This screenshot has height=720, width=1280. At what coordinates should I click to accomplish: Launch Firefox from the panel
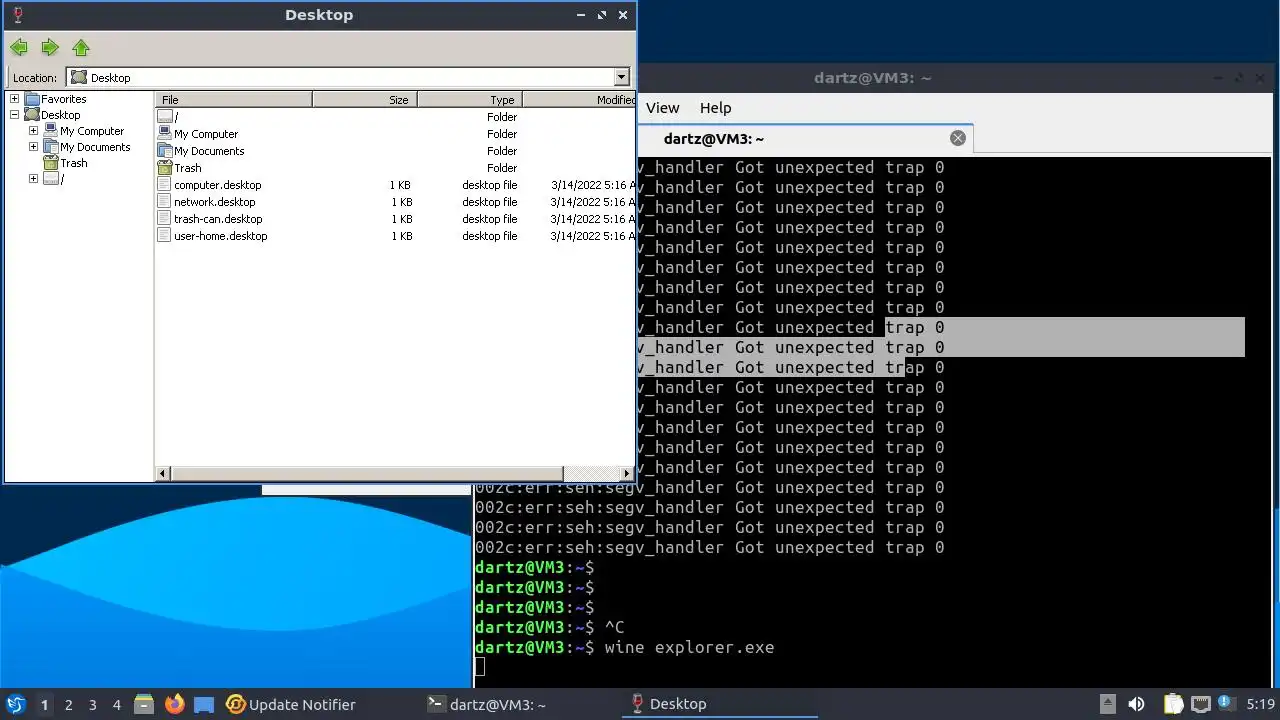[x=175, y=704]
